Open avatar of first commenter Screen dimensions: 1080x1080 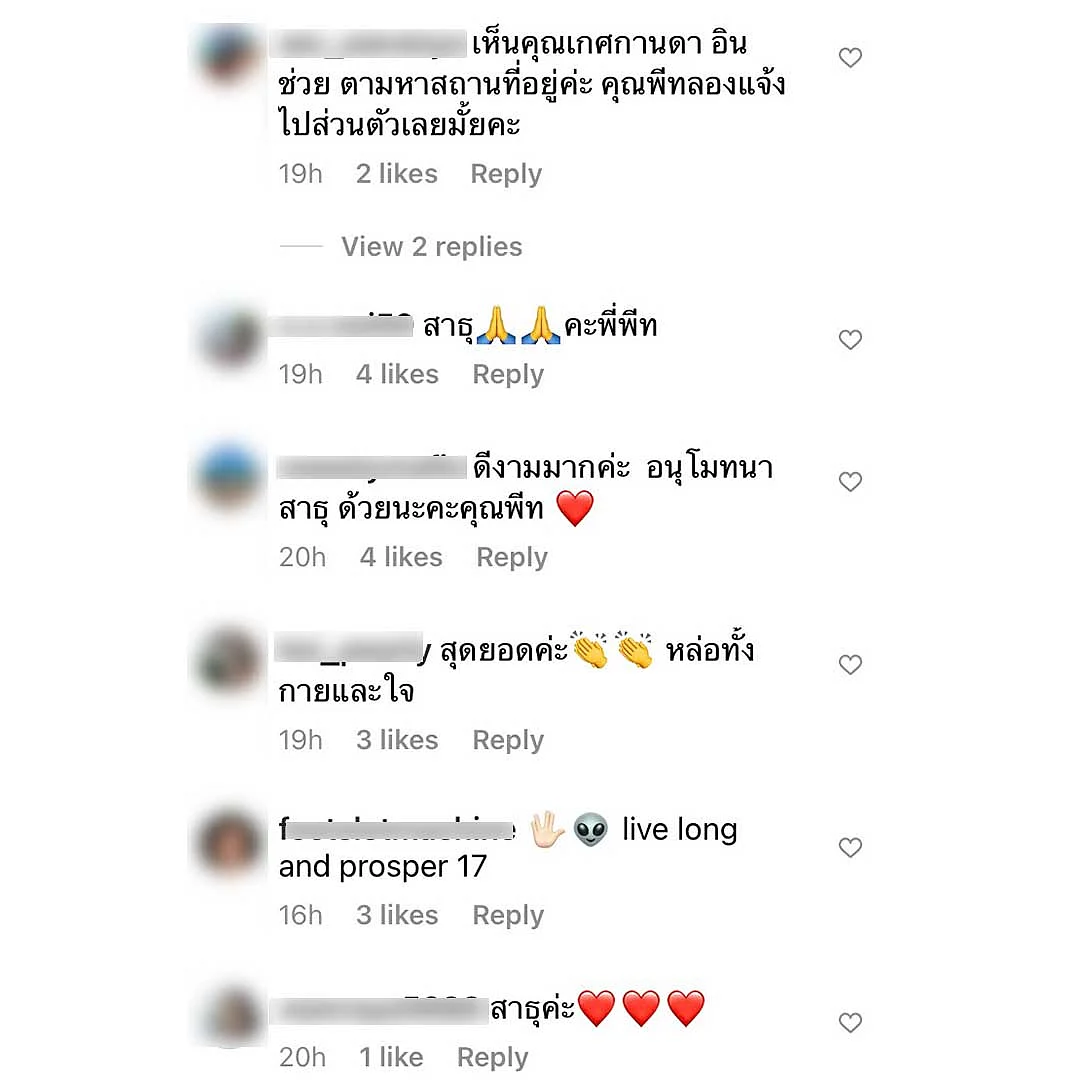click(x=229, y=57)
